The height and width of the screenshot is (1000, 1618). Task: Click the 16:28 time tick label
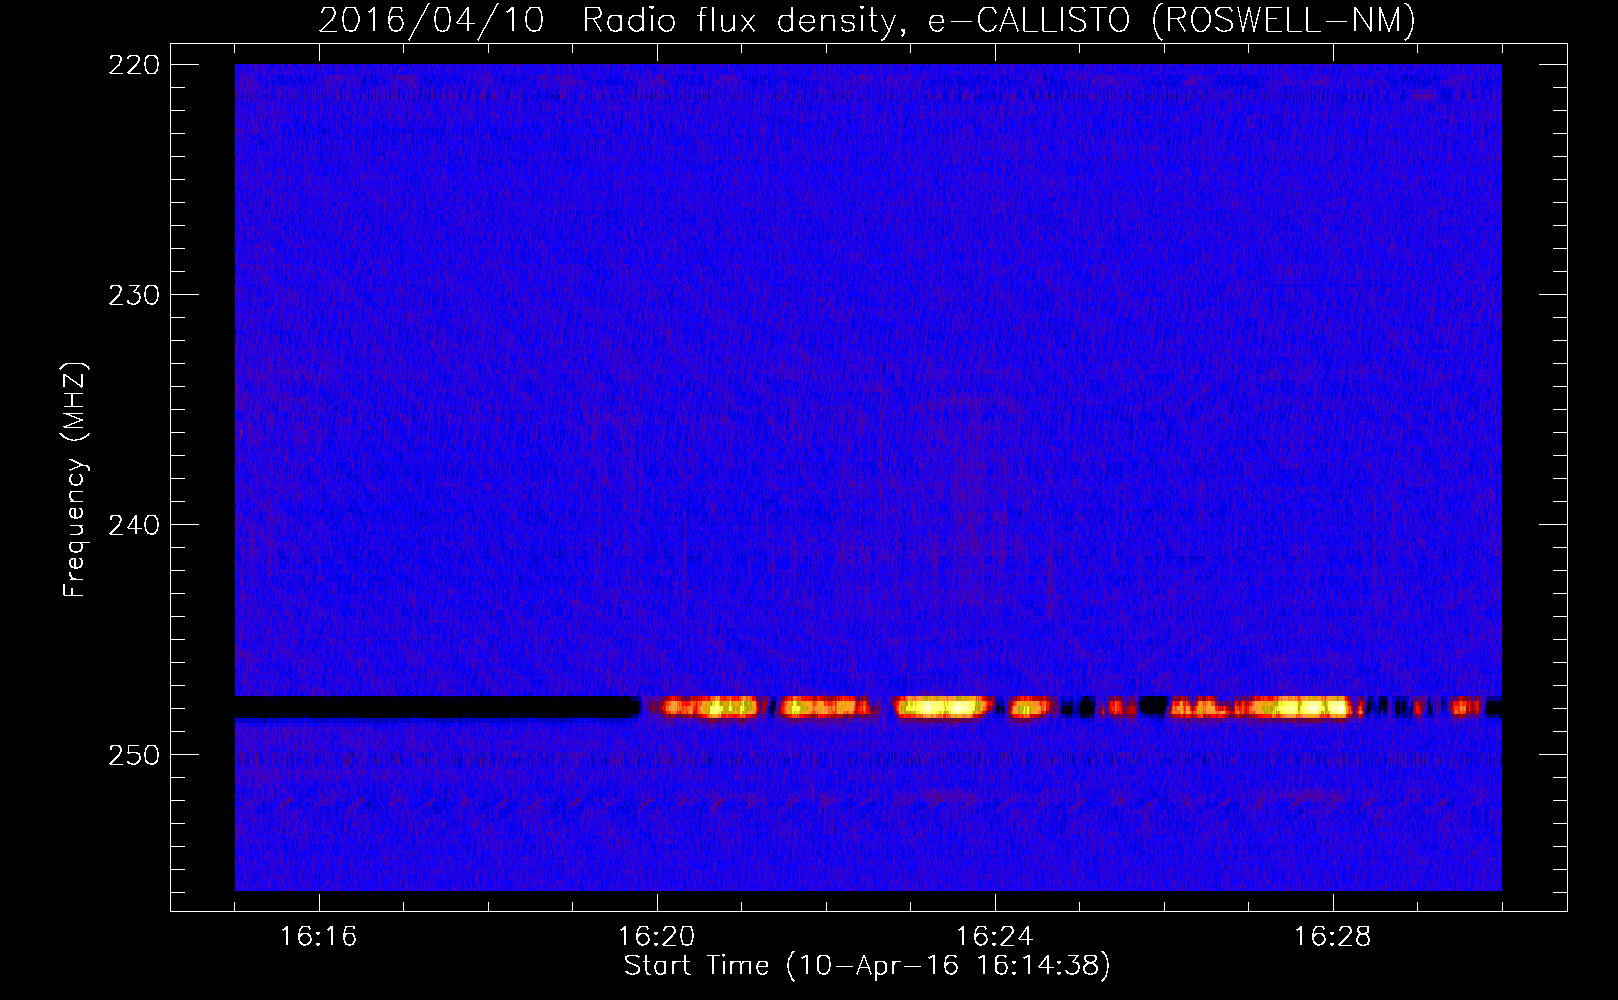pos(1332,936)
